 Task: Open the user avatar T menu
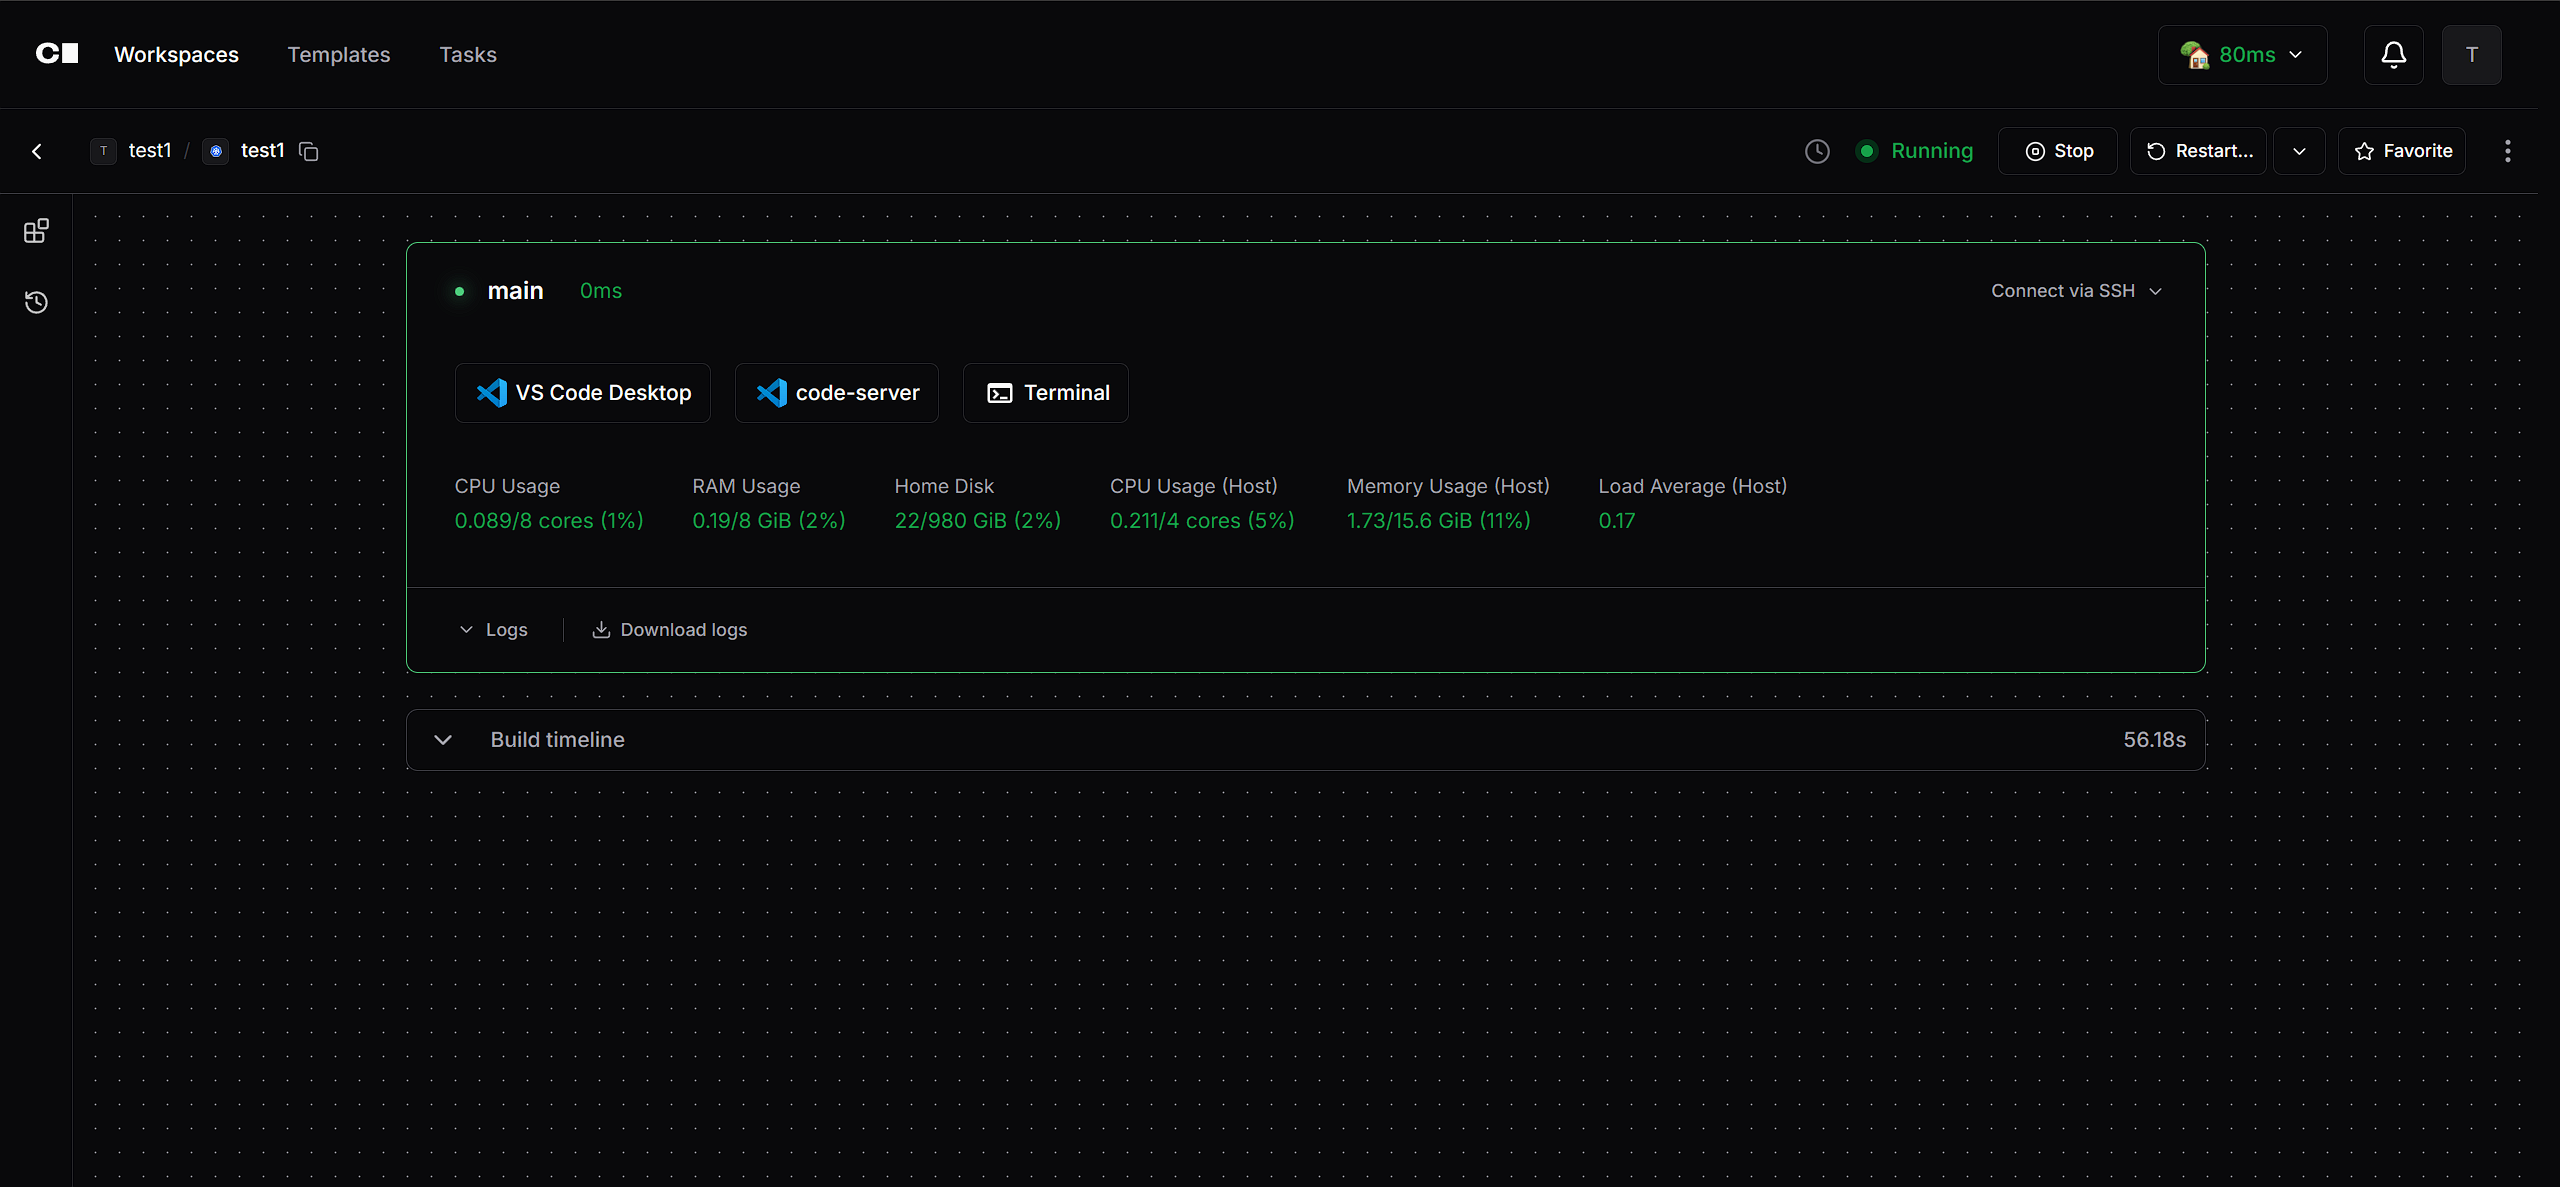(2471, 55)
